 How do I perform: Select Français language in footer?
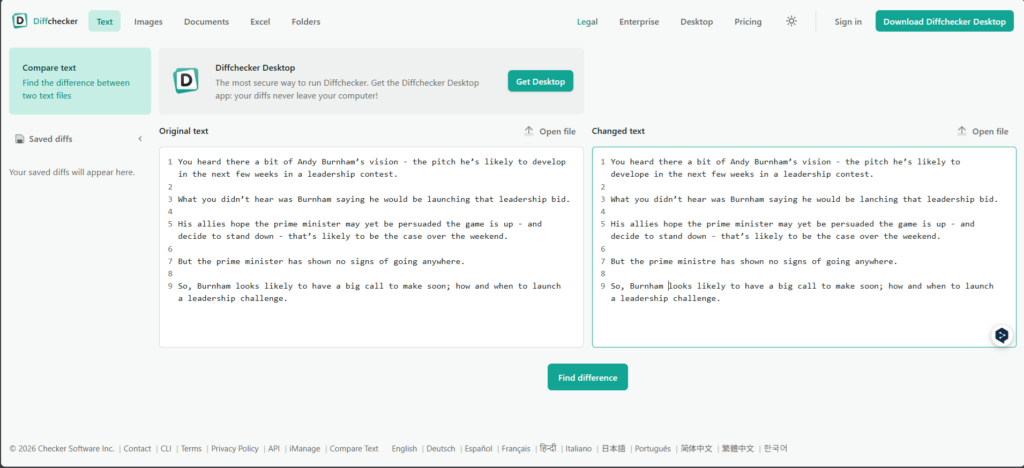(516, 448)
